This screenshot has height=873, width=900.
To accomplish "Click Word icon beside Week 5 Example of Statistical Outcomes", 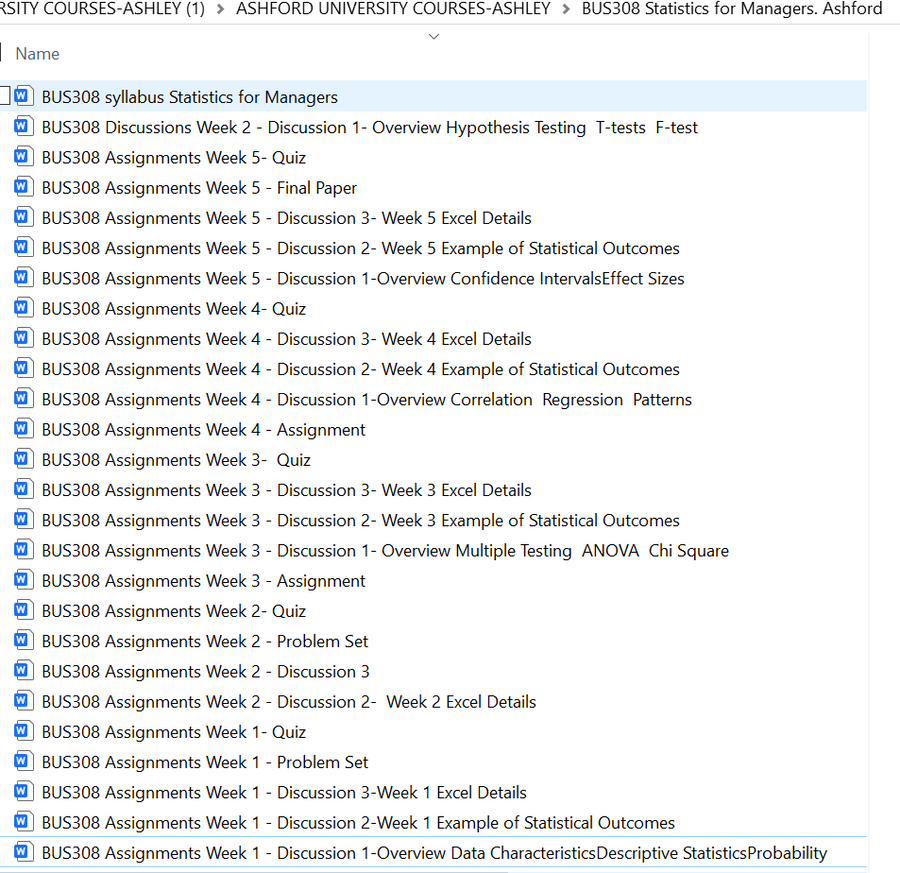I will pyautogui.click(x=23, y=247).
